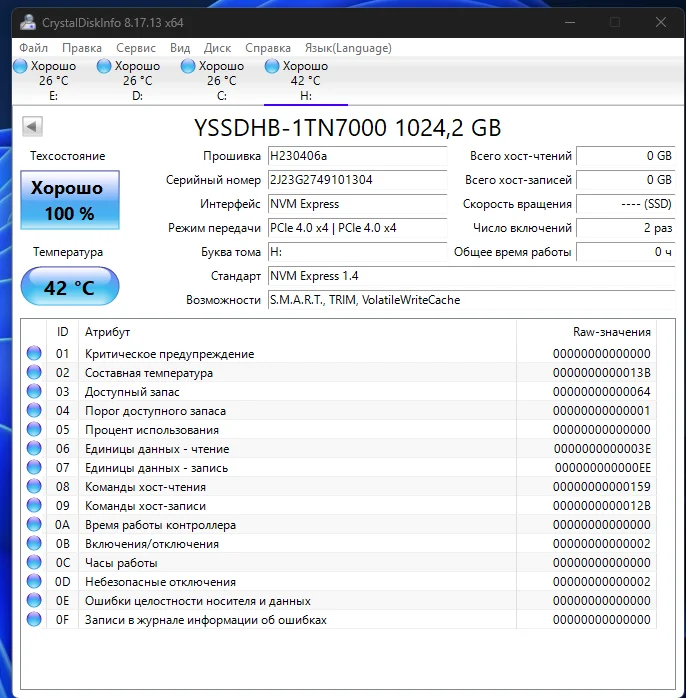Click the Режим передачи PCIe 4.0 x4 field
Viewport: 686px width, 698px height.
[357, 228]
